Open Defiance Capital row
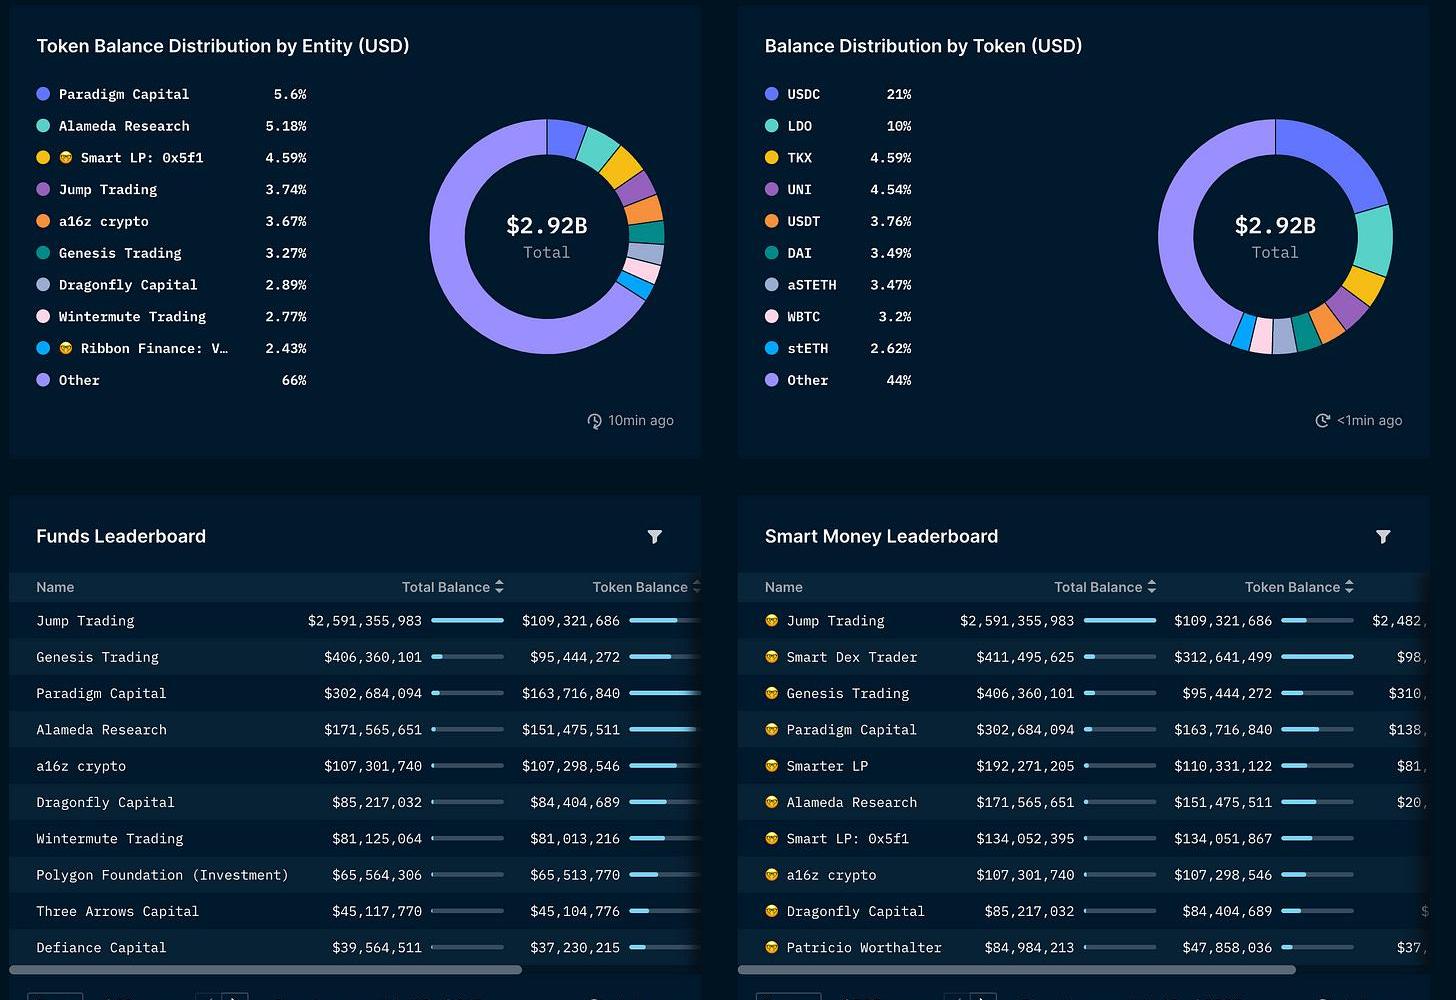 (x=355, y=947)
